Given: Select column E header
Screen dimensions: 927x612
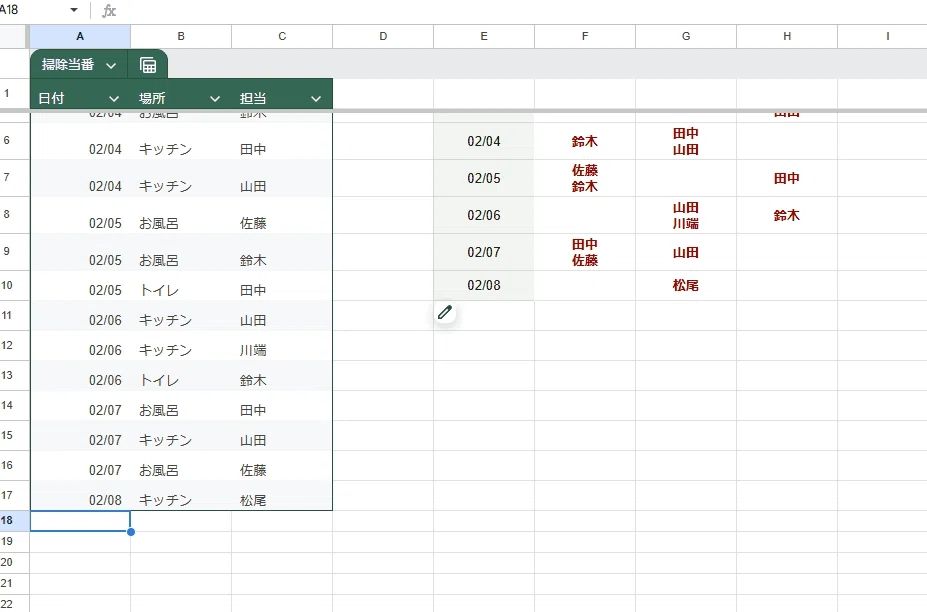Looking at the screenshot, I should pos(484,36).
